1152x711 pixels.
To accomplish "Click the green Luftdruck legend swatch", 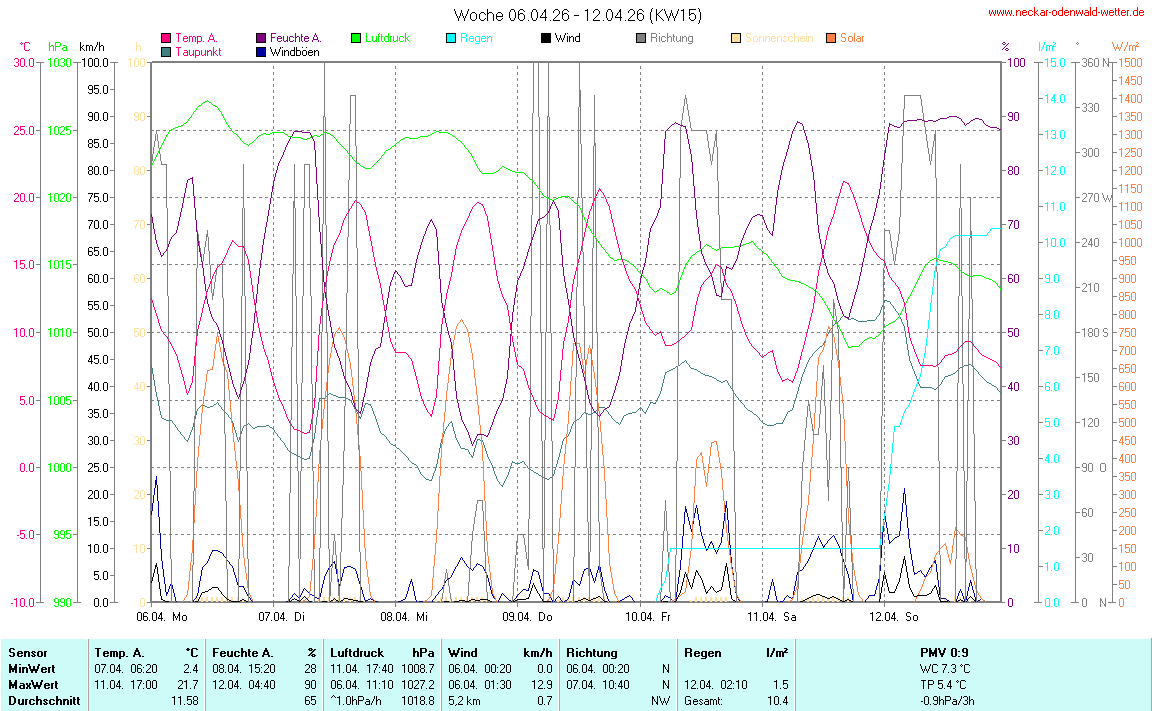I will pos(356,39).
